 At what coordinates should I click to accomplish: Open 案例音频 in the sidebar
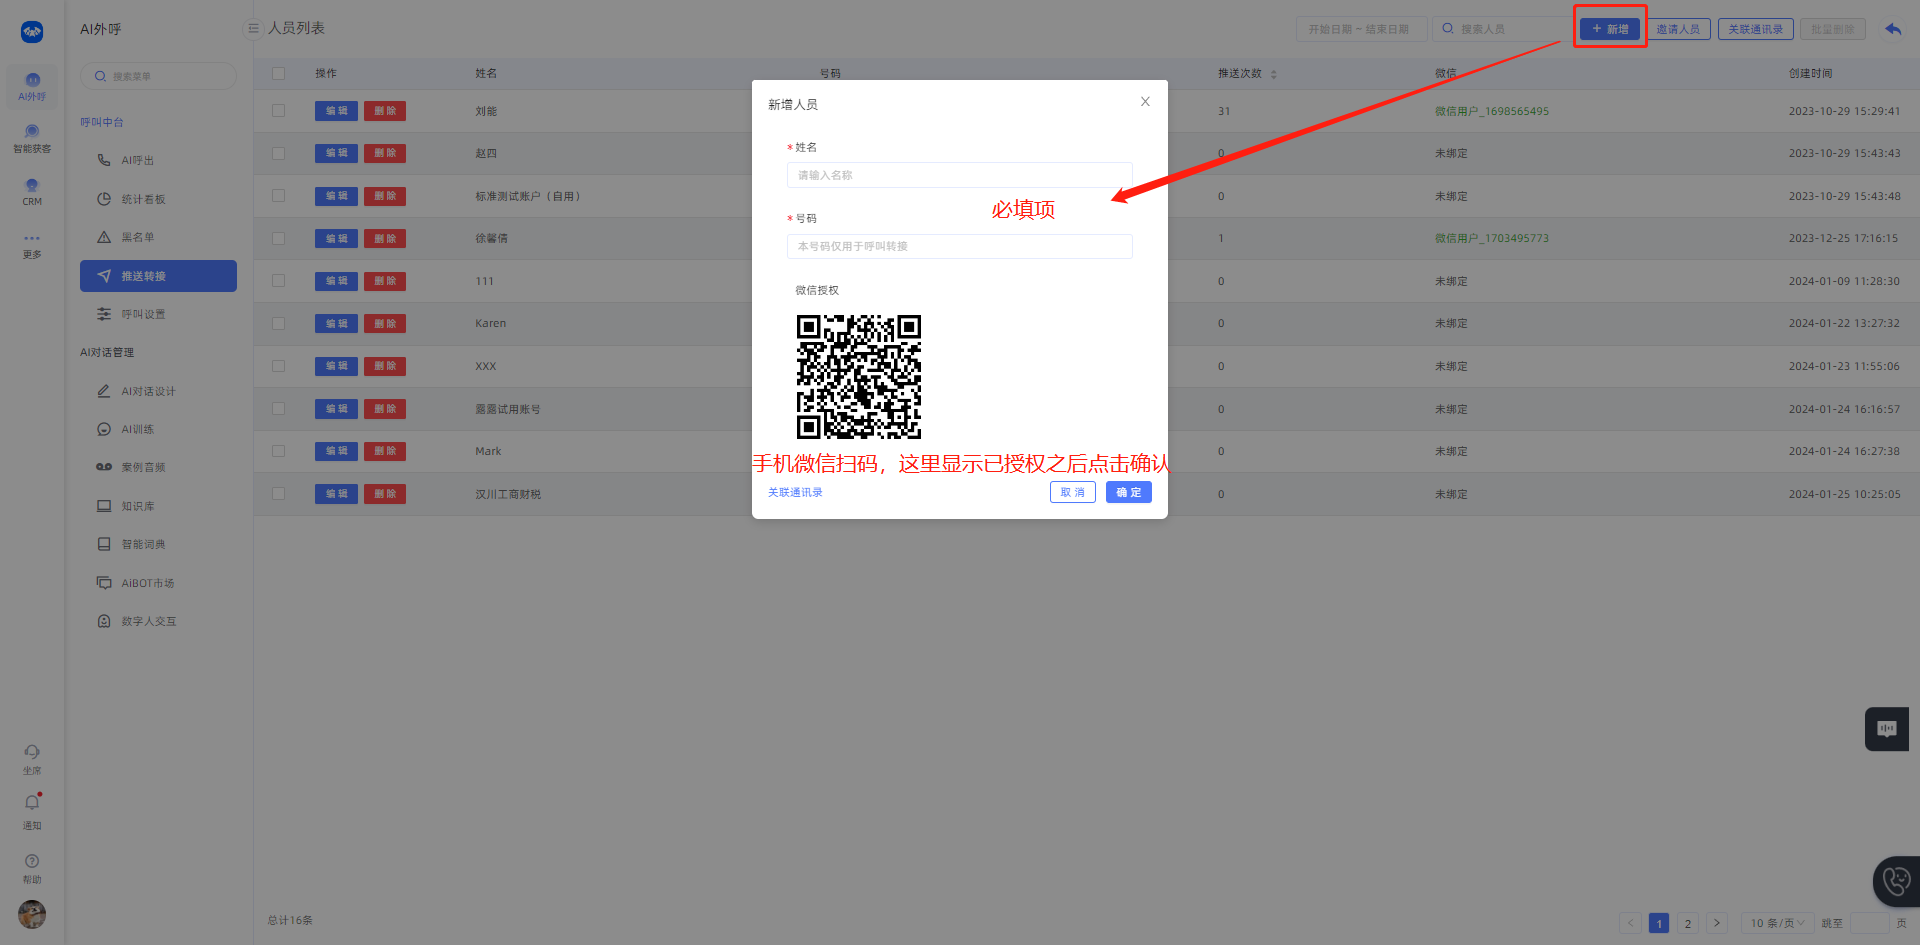[x=158, y=467]
